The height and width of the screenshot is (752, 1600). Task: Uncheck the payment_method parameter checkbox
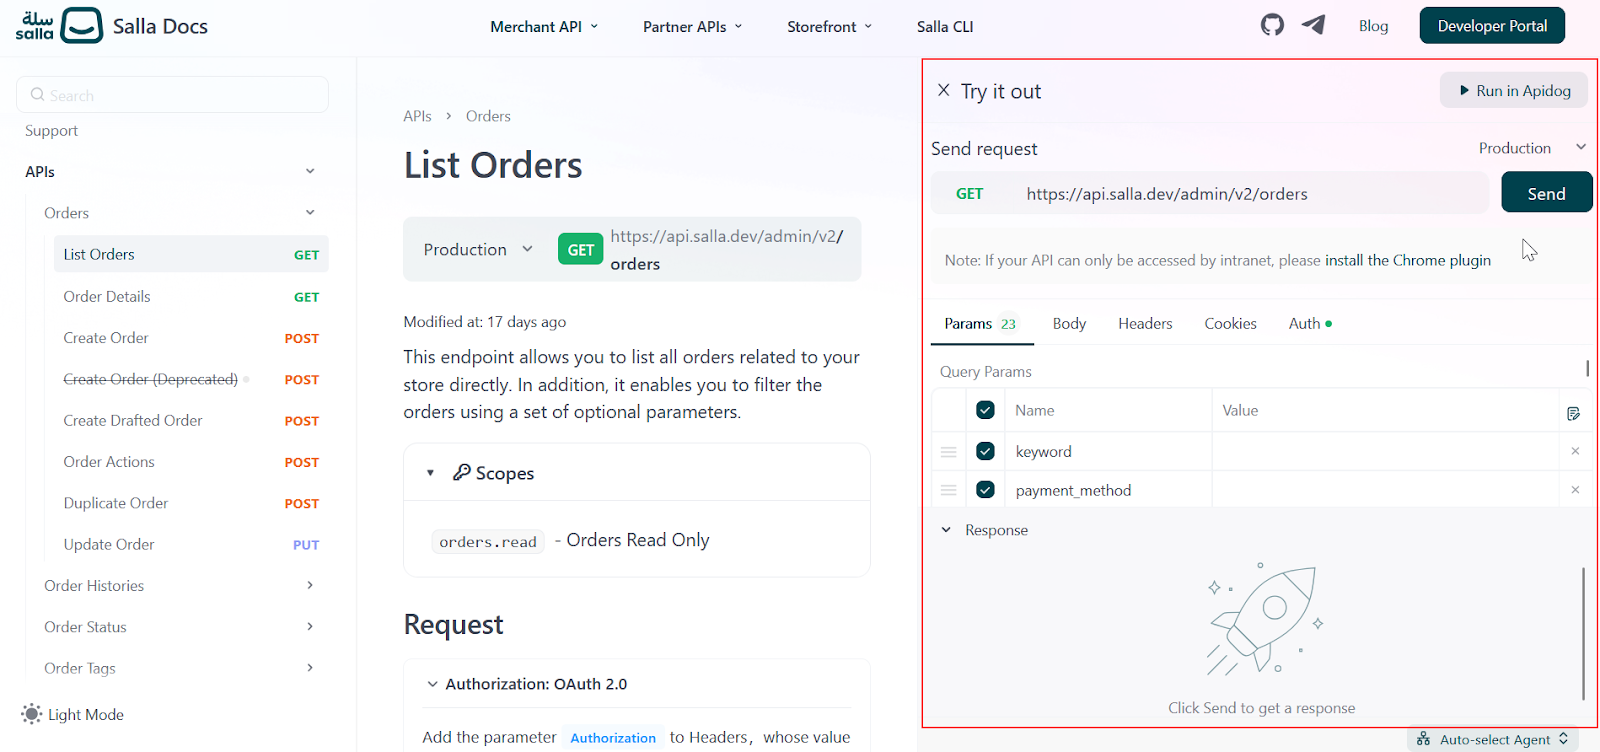tap(985, 490)
